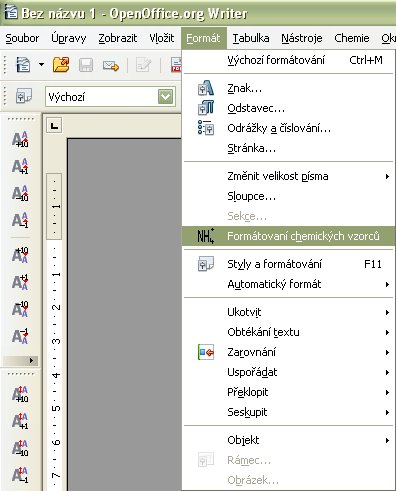The width and height of the screenshot is (396, 491).
Task: Open the Chemie menu
Action: point(352,38)
